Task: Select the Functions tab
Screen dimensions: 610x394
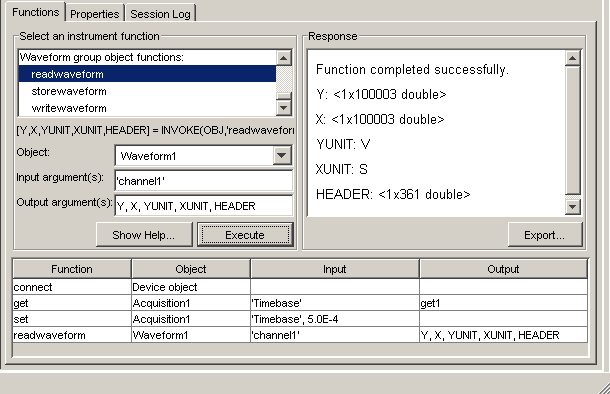Action: [35, 12]
